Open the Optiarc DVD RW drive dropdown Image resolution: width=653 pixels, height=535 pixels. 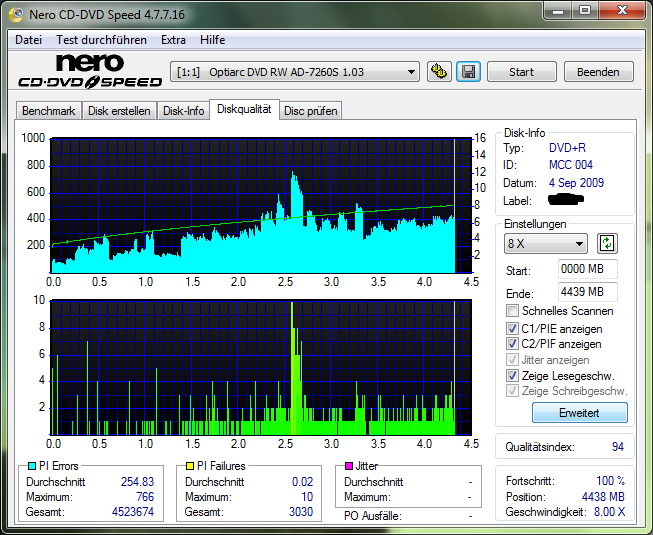pyautogui.click(x=297, y=72)
